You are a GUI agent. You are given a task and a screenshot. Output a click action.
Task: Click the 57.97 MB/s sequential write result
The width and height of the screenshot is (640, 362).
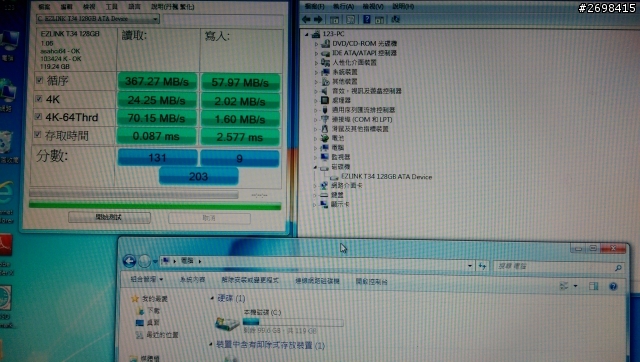tap(240, 82)
